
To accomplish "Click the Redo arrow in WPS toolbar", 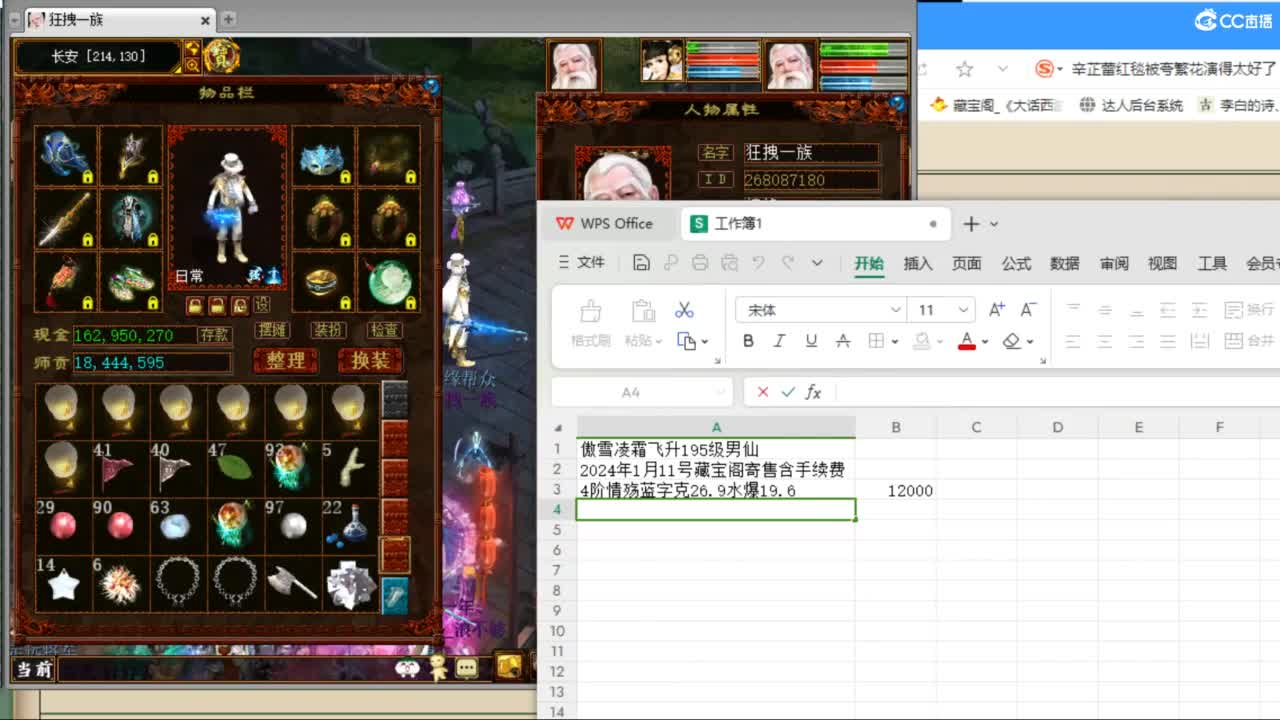I will point(788,263).
